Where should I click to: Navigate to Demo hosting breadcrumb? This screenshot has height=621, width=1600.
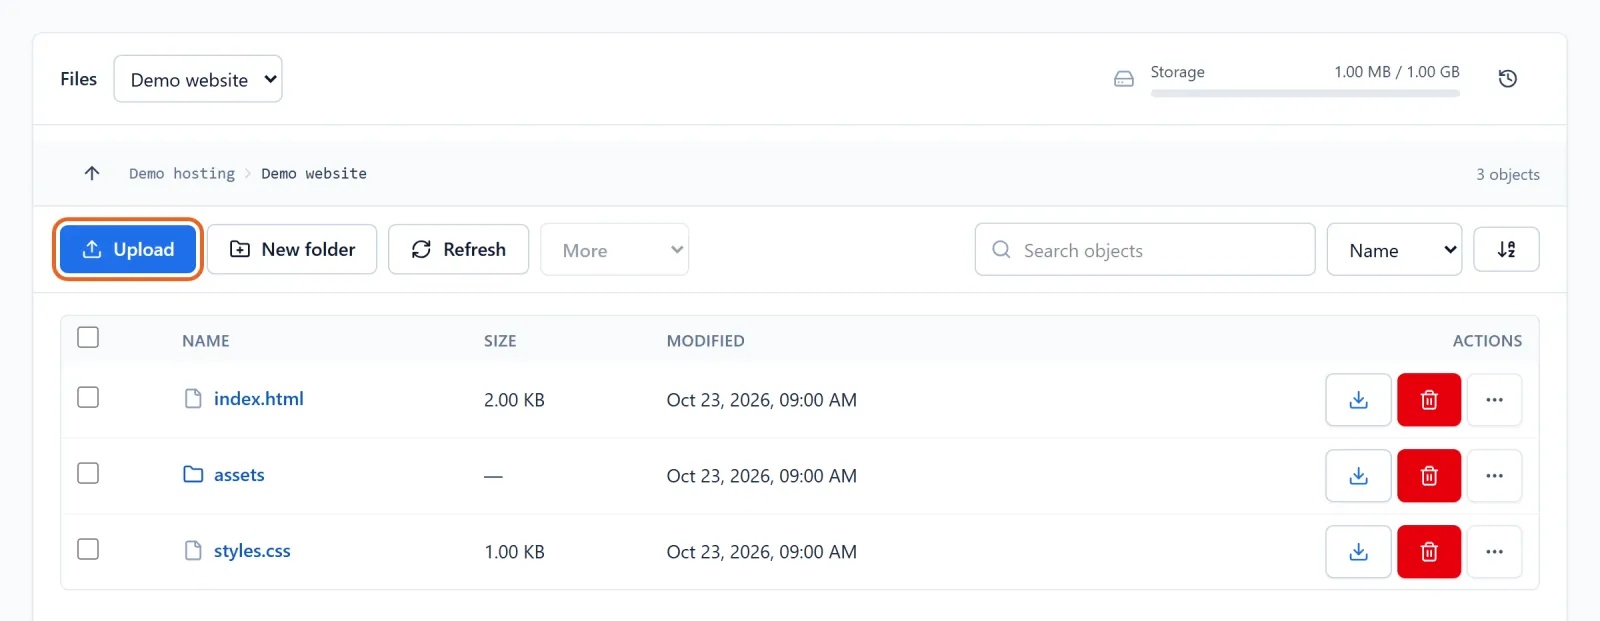[x=182, y=174]
